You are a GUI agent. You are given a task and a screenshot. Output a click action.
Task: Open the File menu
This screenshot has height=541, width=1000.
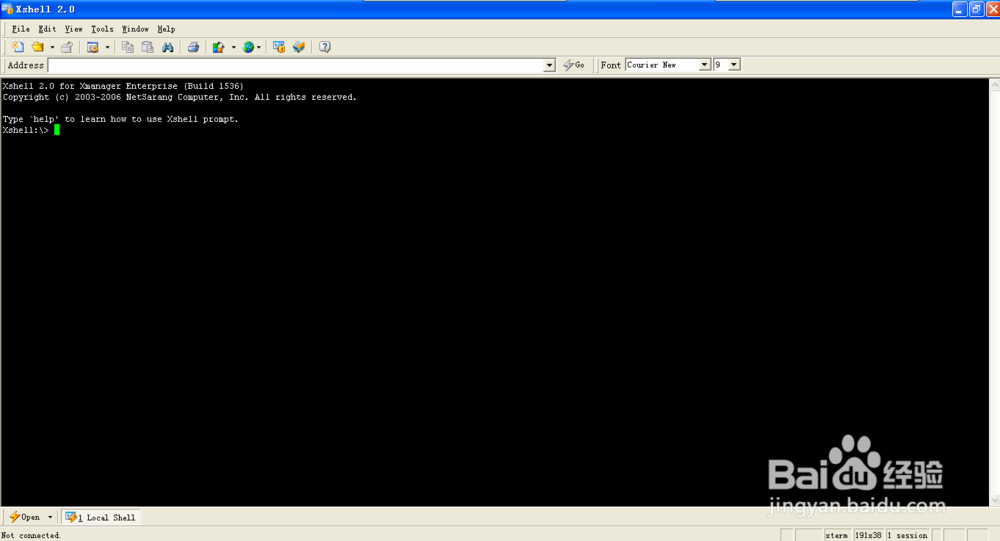21,29
